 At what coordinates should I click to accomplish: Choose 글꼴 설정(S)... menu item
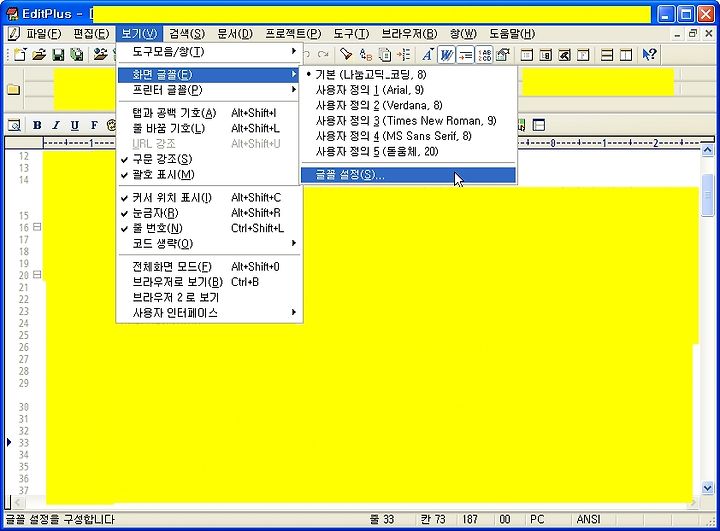coord(408,175)
